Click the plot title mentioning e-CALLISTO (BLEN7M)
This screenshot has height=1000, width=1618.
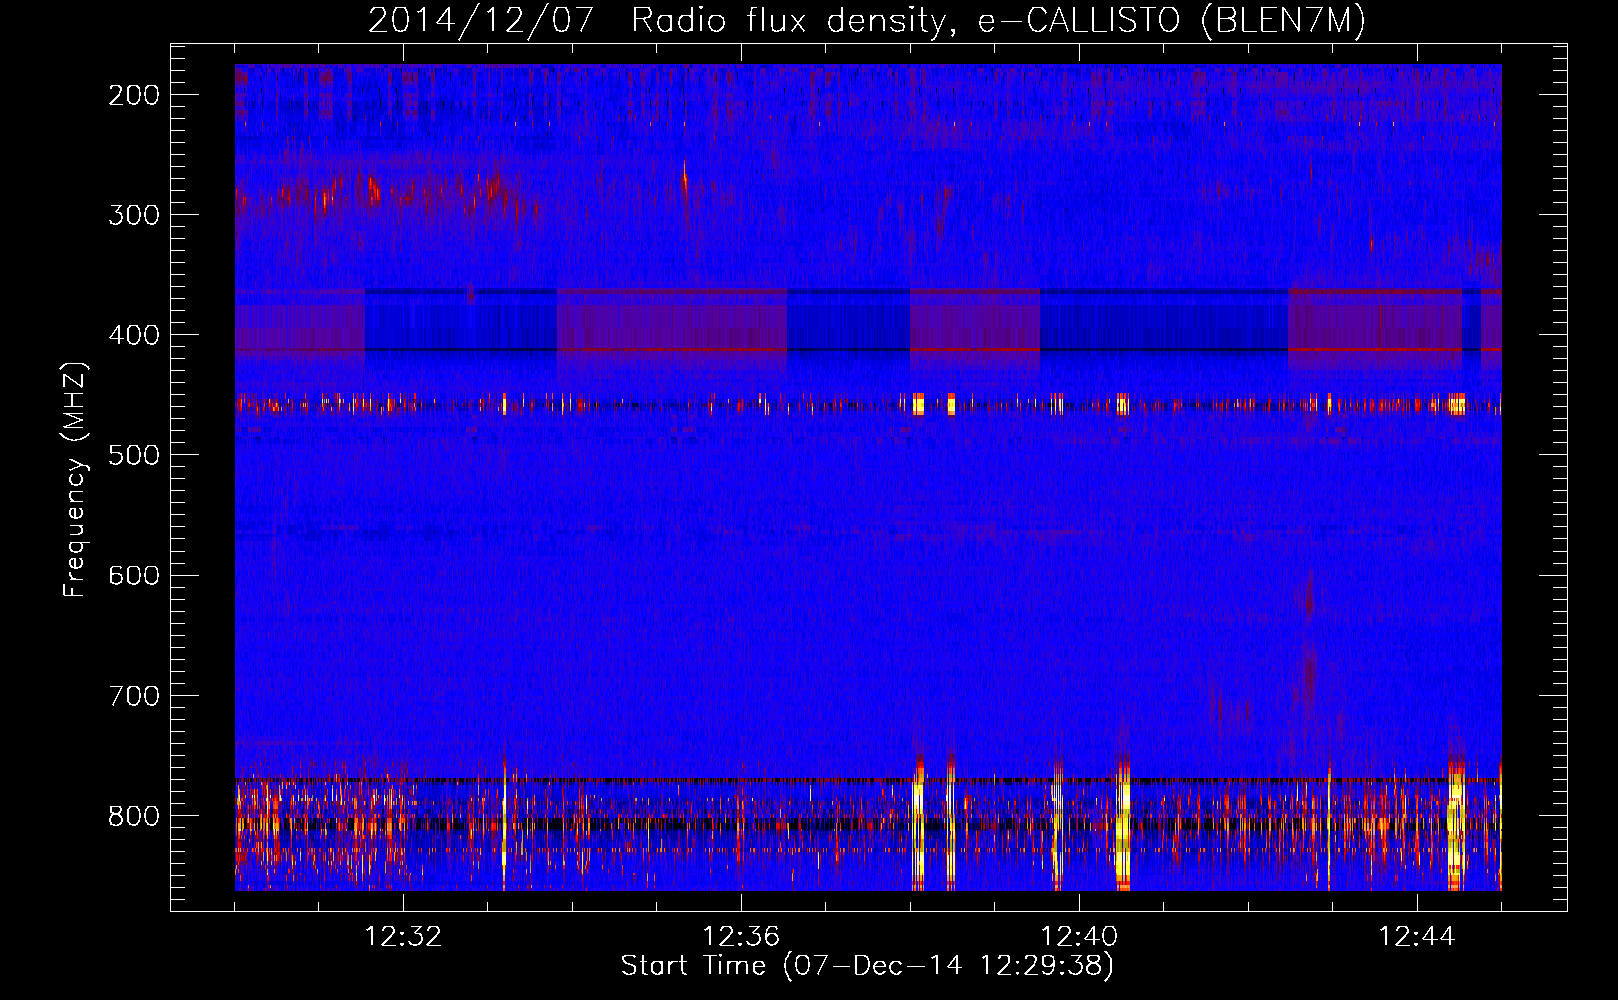point(867,20)
